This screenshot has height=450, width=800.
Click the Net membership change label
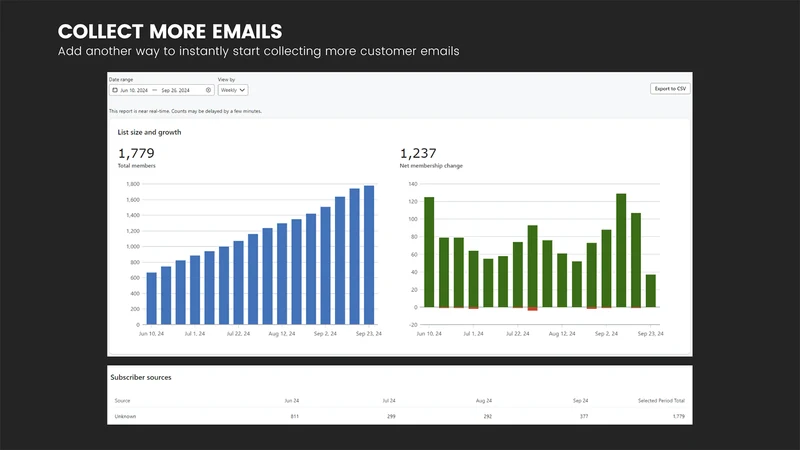click(431, 166)
